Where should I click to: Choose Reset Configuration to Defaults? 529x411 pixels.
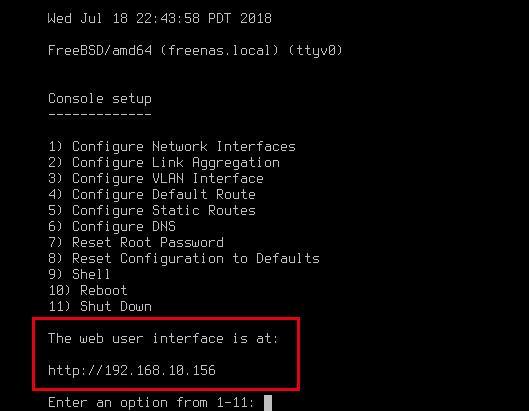(x=184, y=258)
